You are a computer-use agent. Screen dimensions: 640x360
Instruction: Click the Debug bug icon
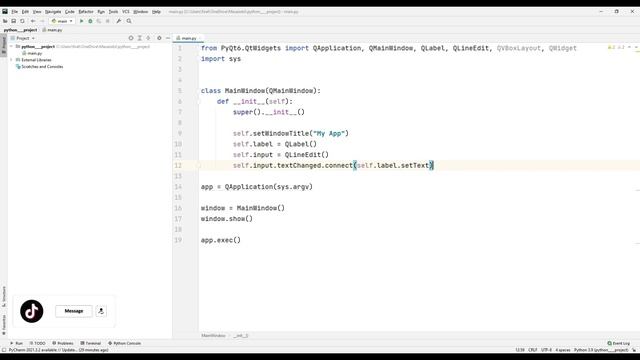[90, 21]
